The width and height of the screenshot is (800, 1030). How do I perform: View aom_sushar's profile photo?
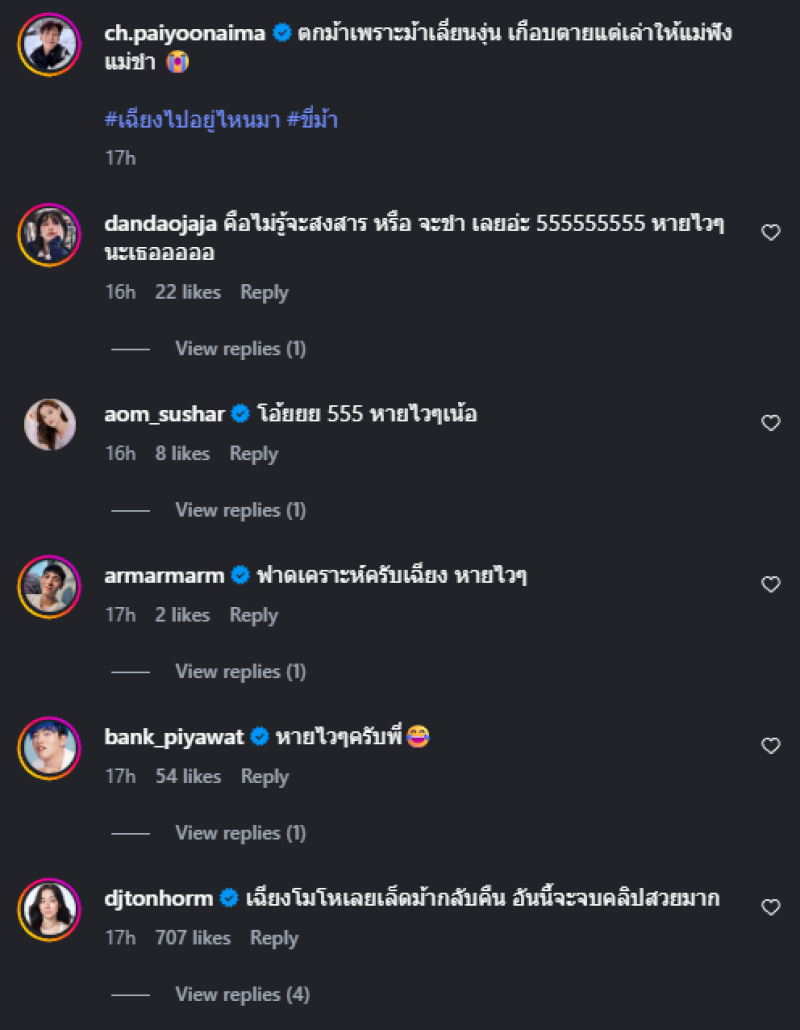point(48,424)
